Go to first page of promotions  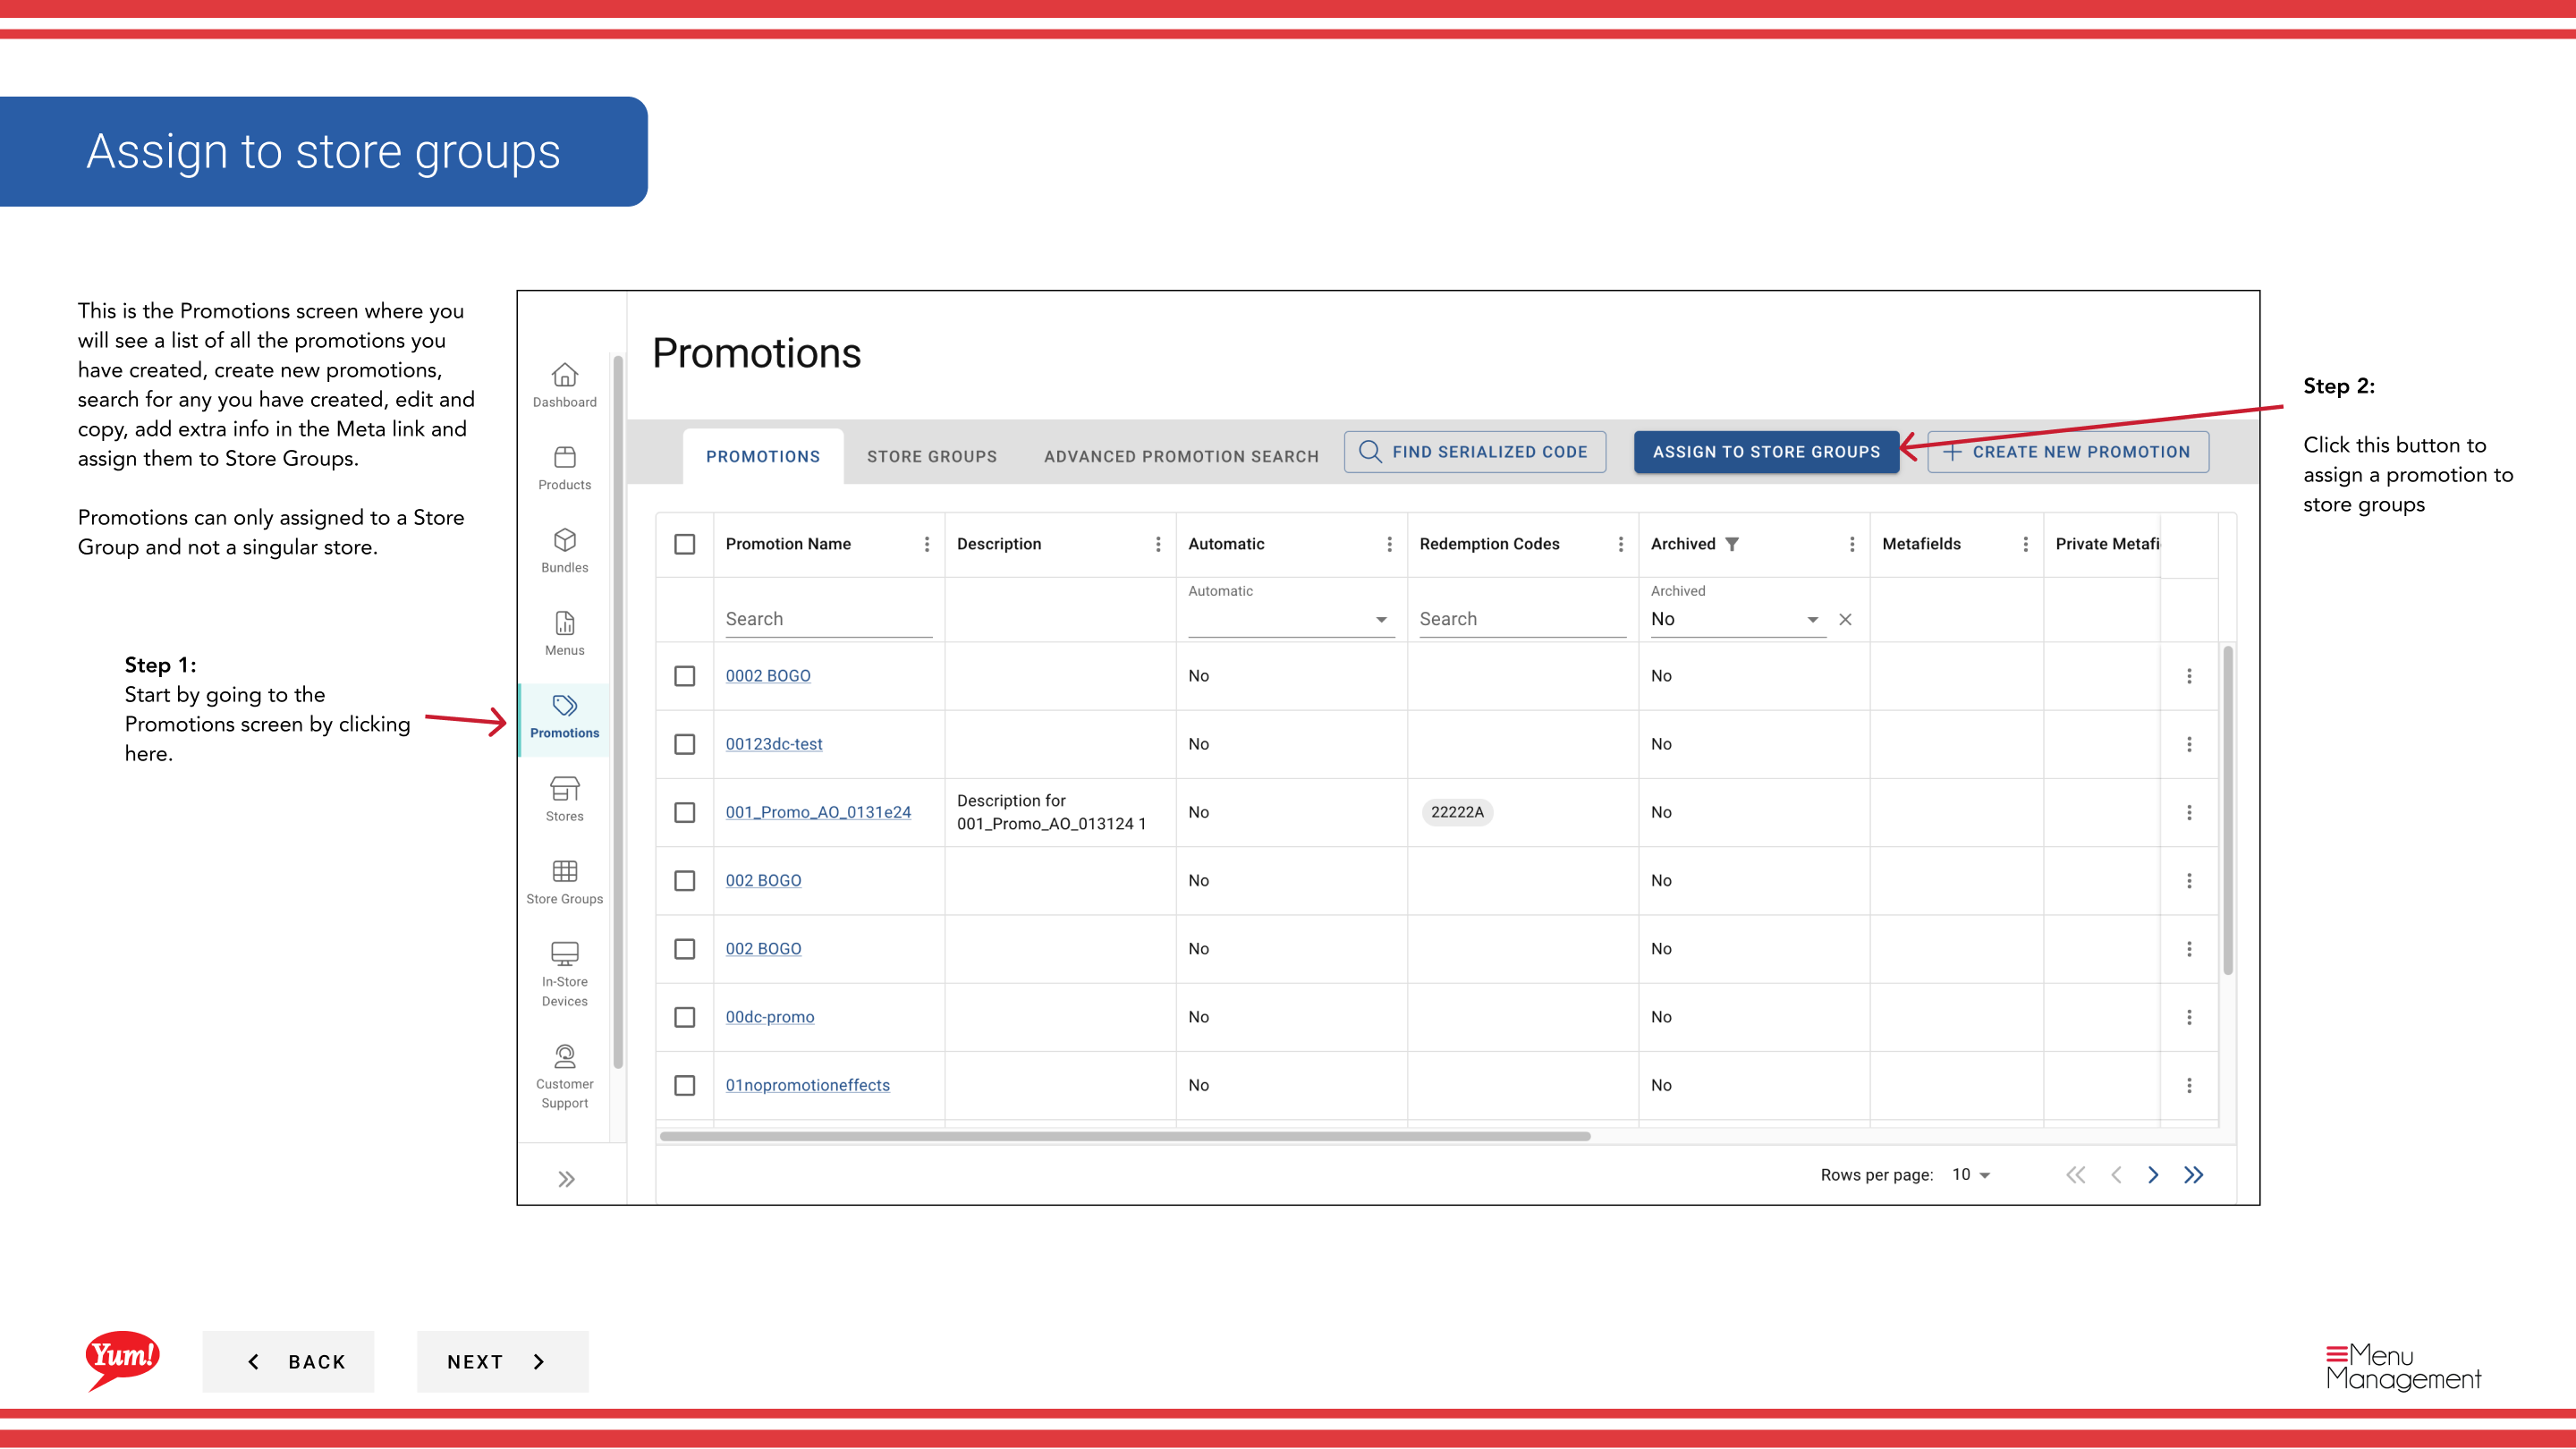pyautogui.click(x=2076, y=1175)
